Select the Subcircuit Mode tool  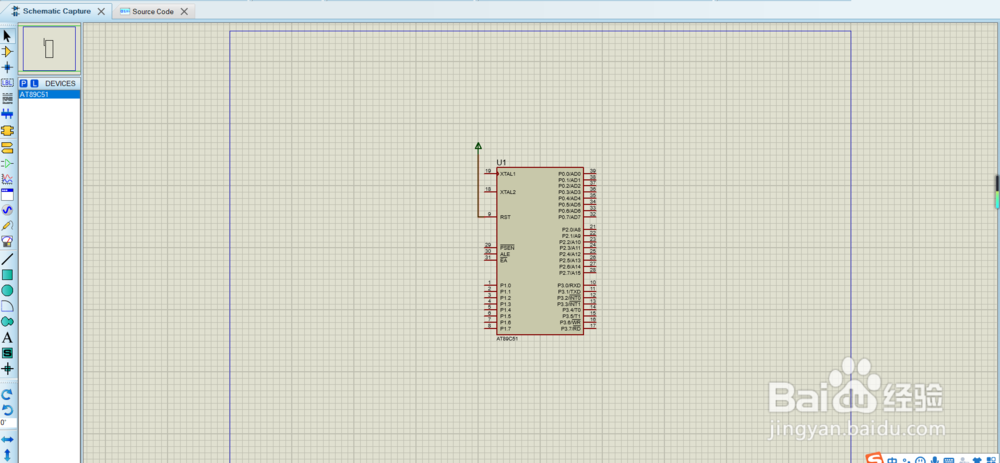coord(8,130)
